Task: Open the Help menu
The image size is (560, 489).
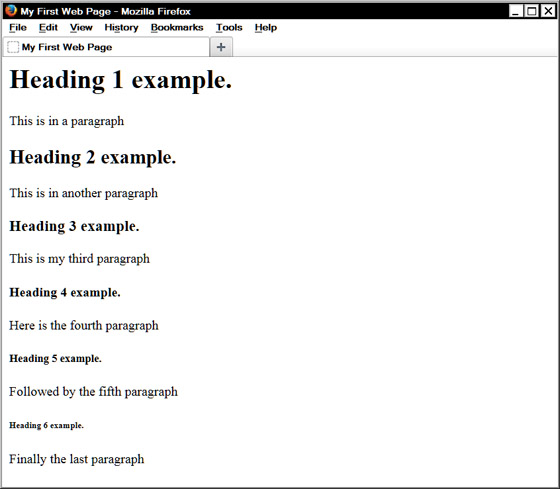Action: tap(266, 28)
